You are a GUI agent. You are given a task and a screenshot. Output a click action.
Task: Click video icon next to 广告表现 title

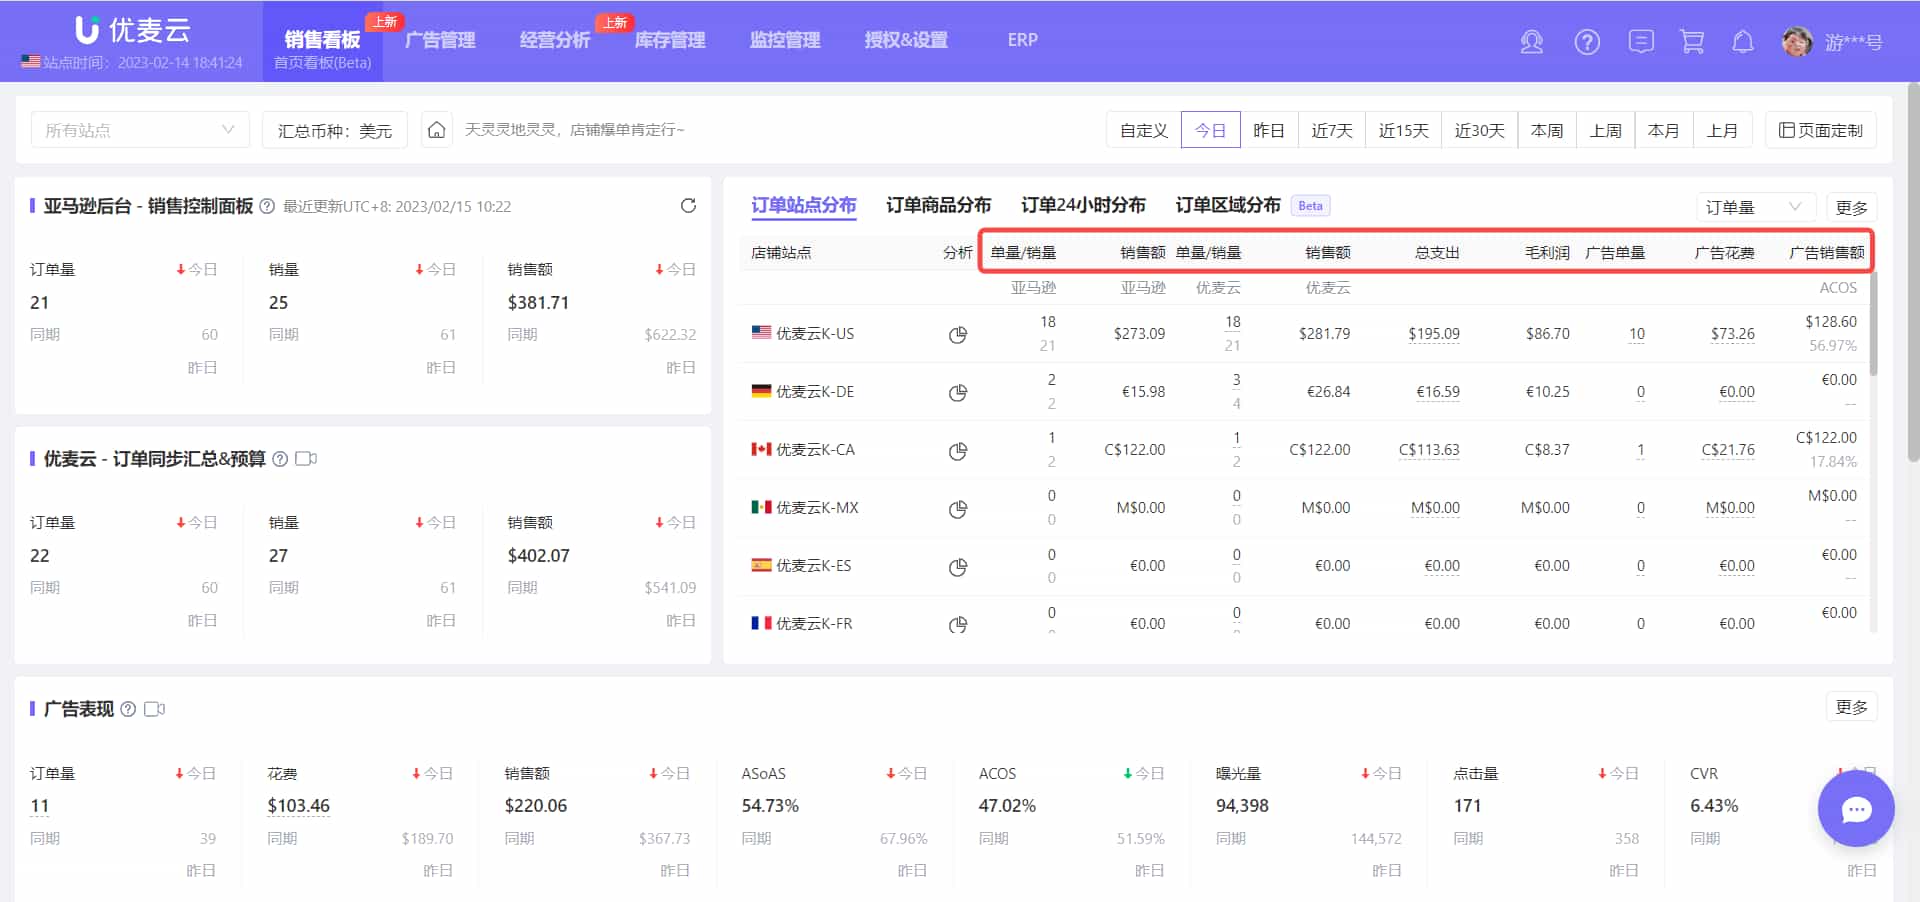(154, 709)
